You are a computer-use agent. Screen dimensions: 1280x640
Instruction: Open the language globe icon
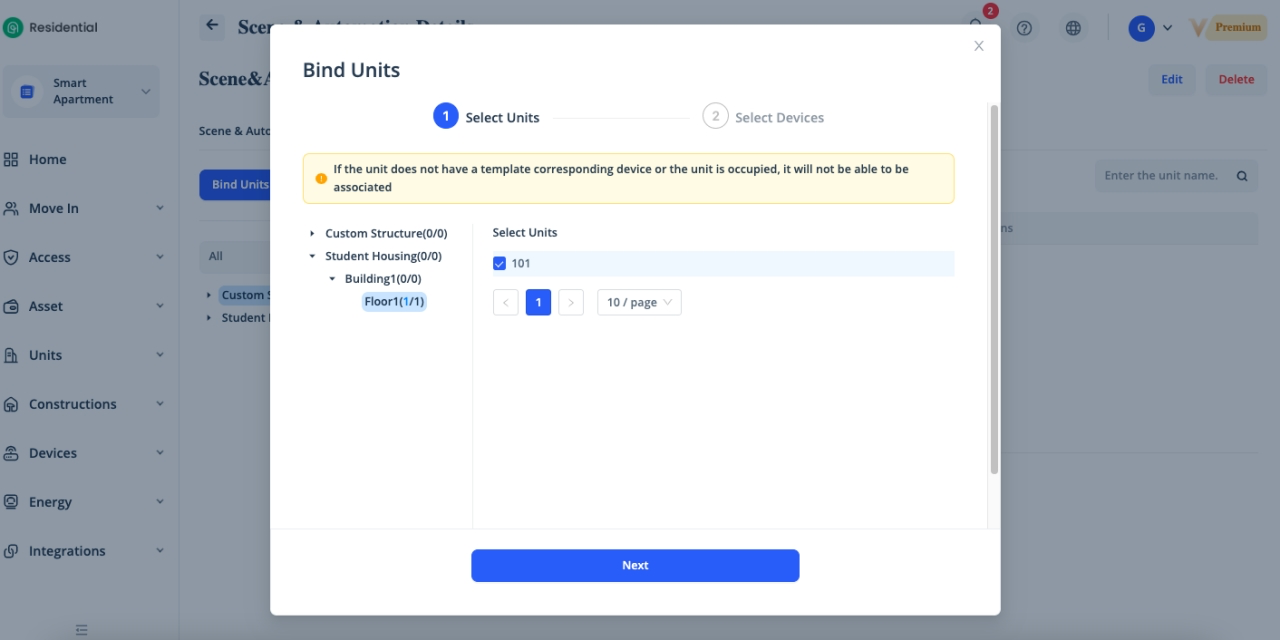click(1073, 28)
